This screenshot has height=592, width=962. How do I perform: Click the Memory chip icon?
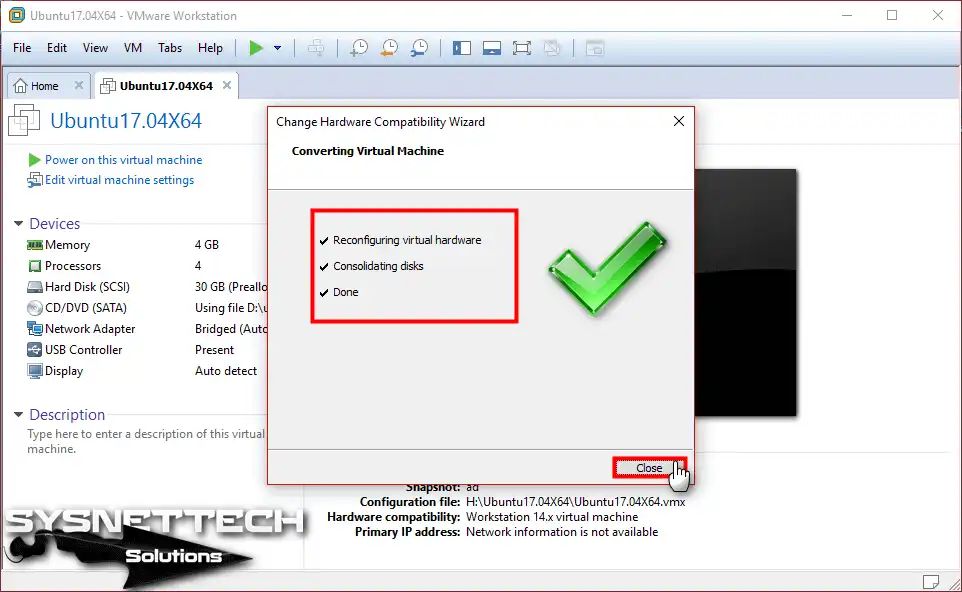point(35,245)
